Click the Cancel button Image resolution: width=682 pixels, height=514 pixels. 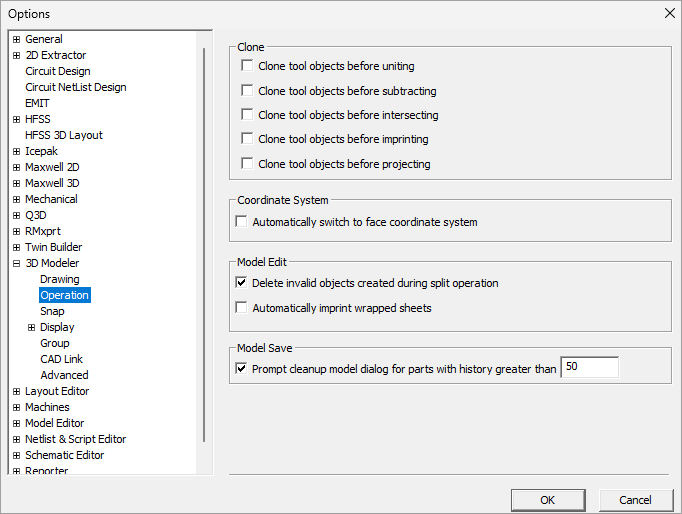(635, 500)
